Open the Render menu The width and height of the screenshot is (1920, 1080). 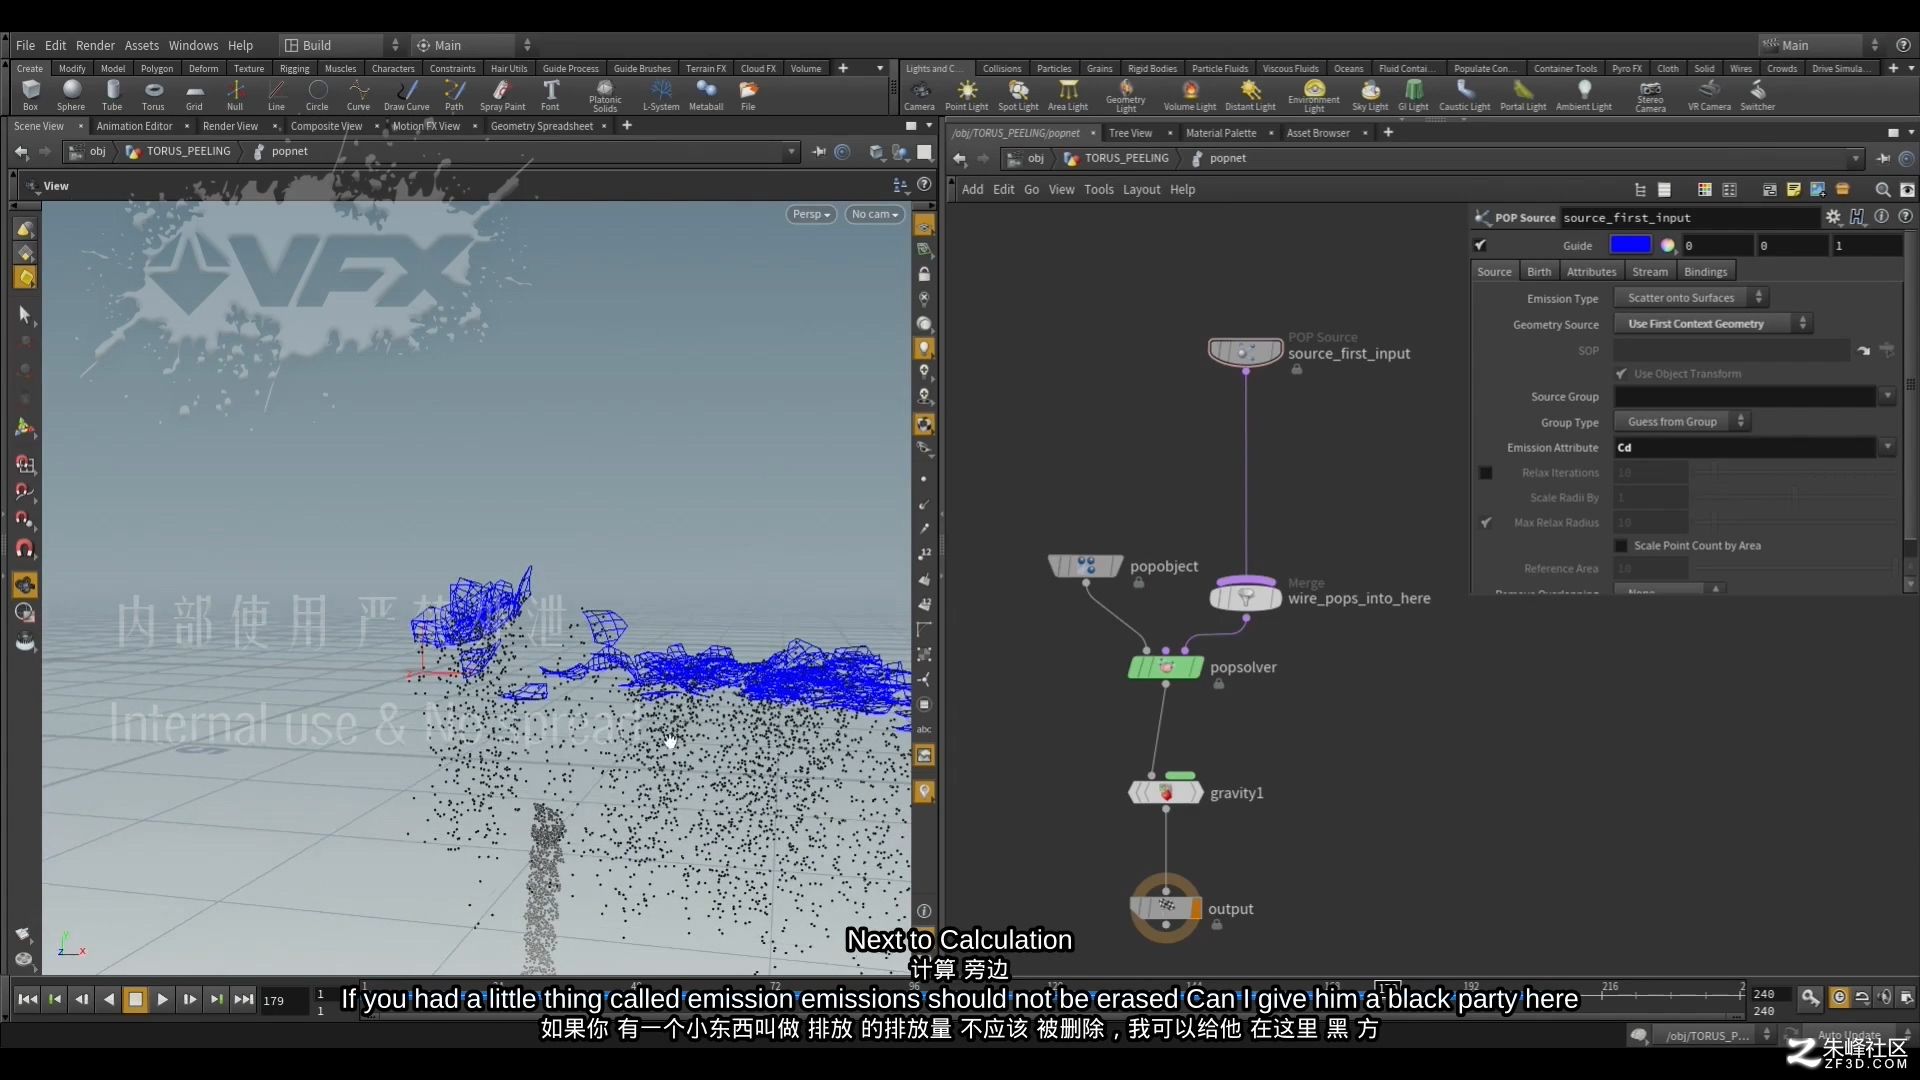point(95,45)
